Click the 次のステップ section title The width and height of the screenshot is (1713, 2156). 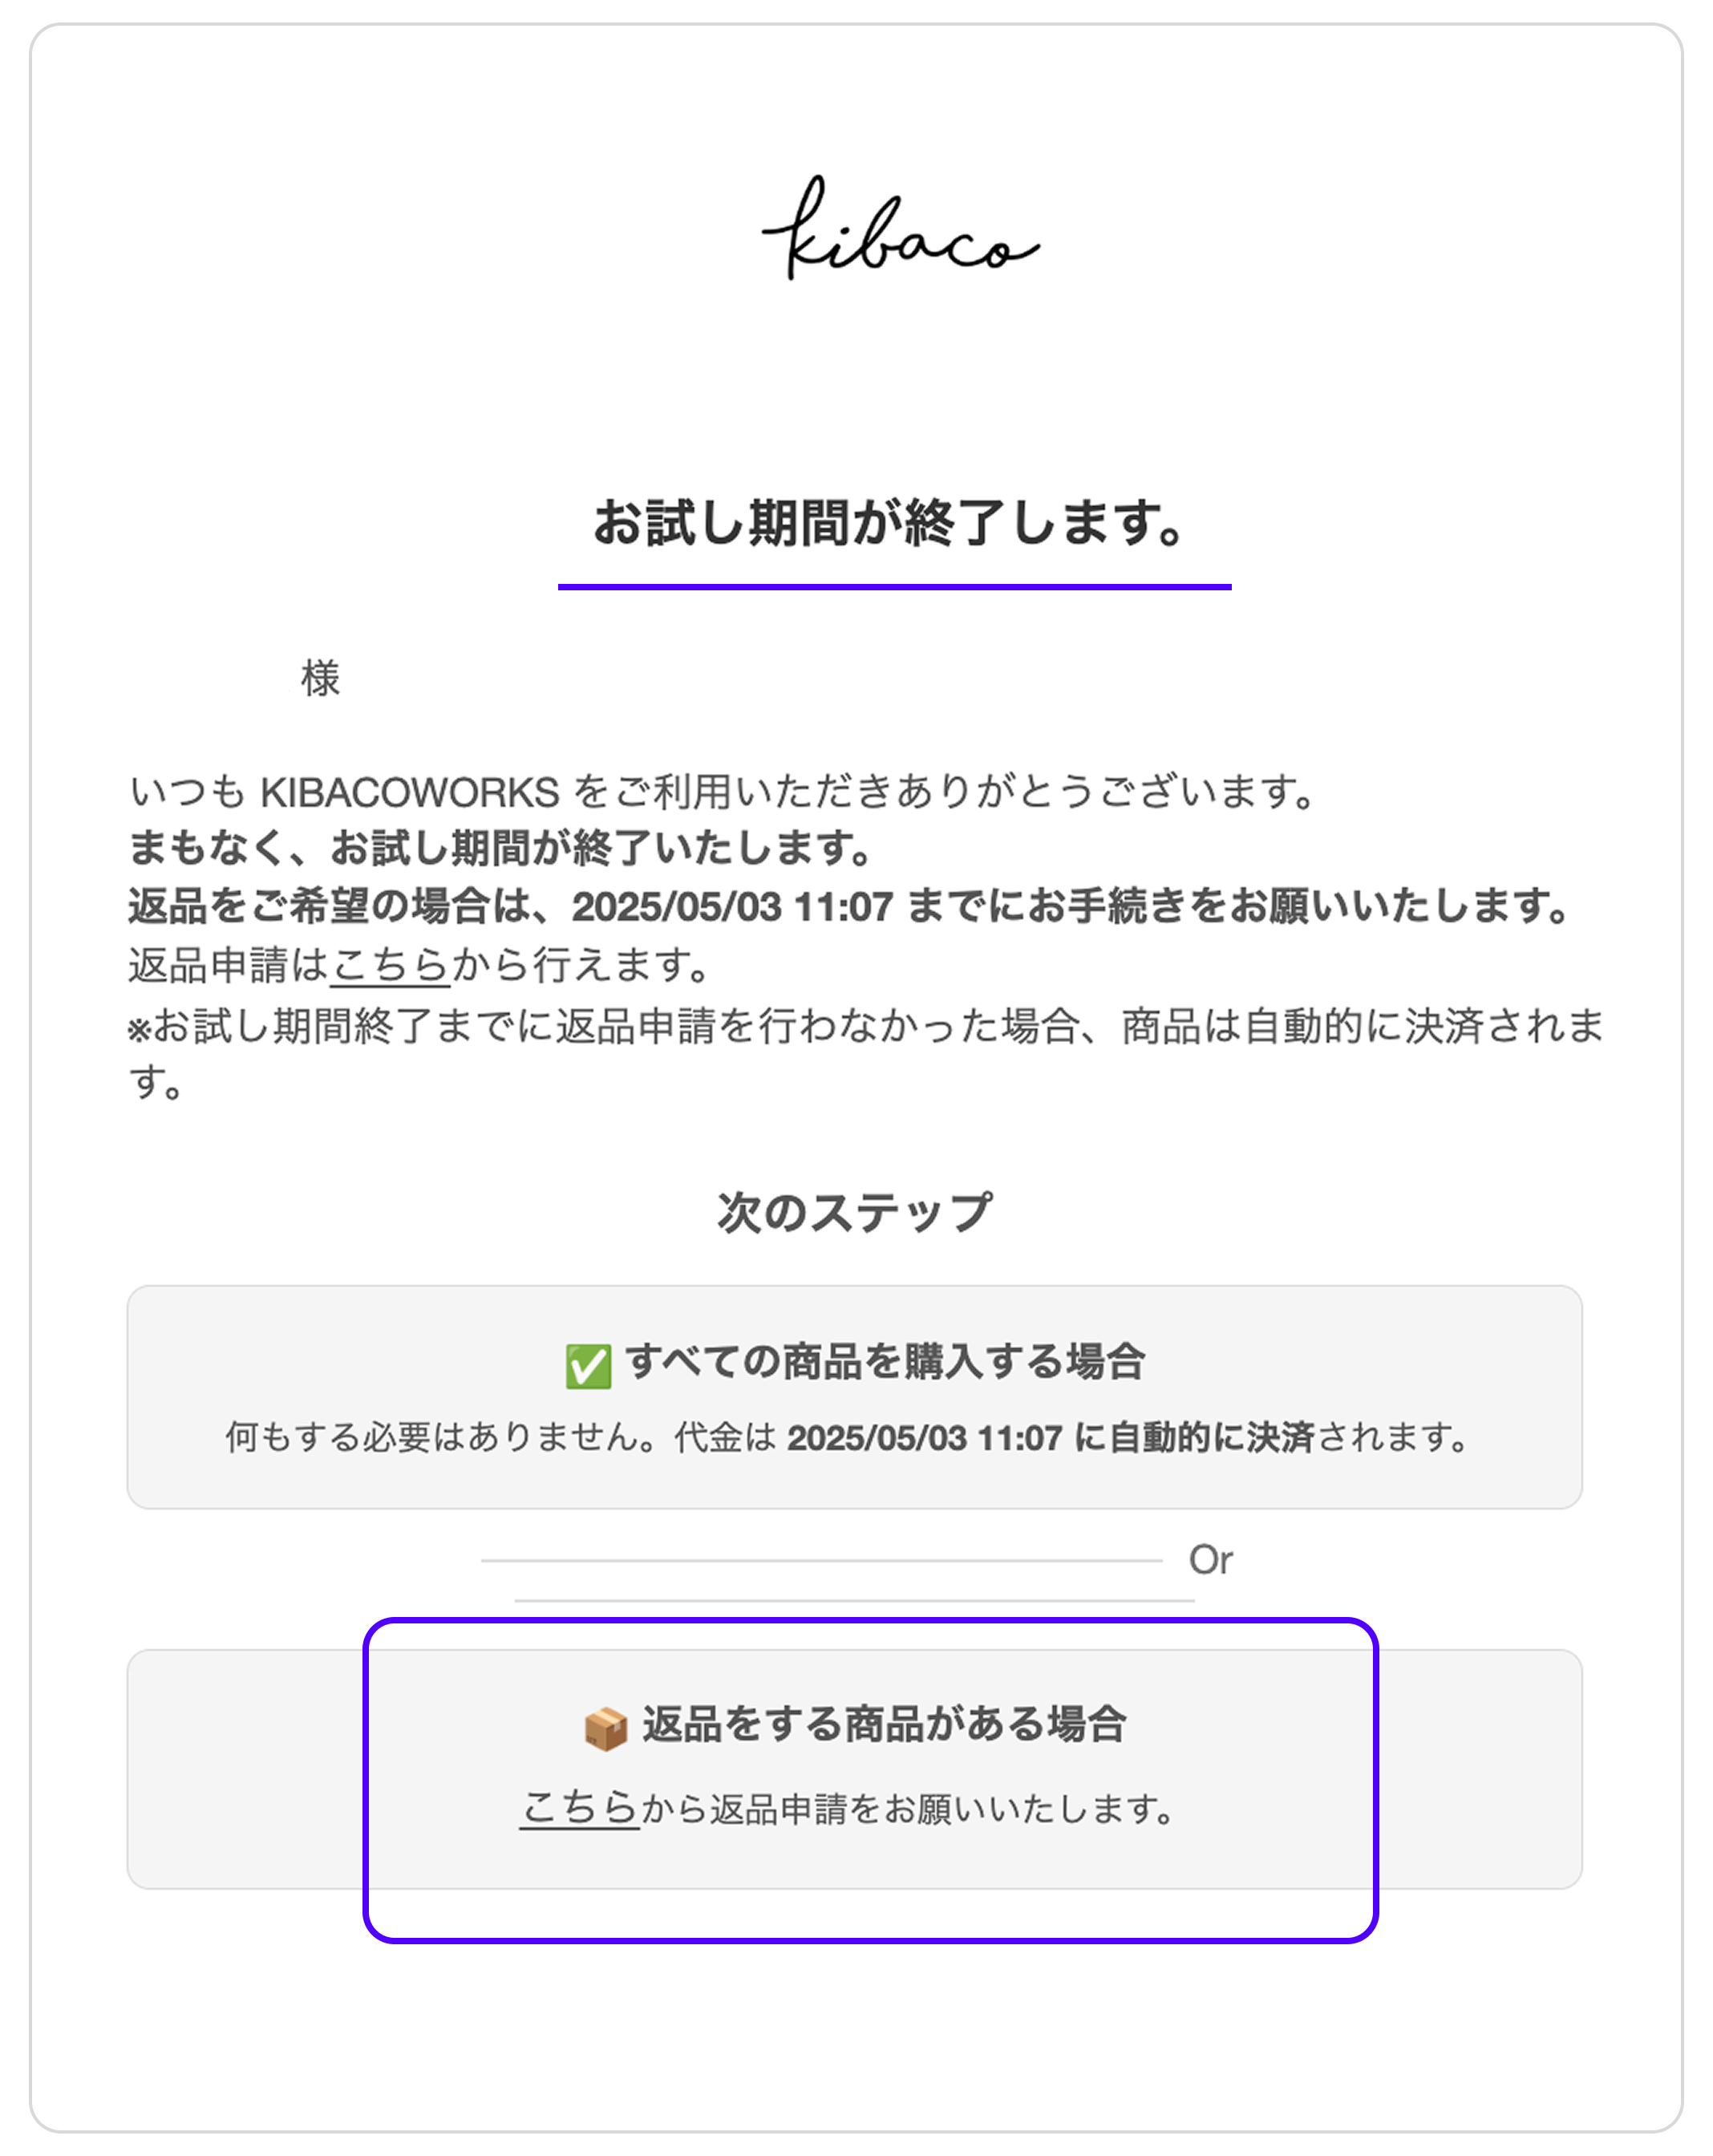855,1212
